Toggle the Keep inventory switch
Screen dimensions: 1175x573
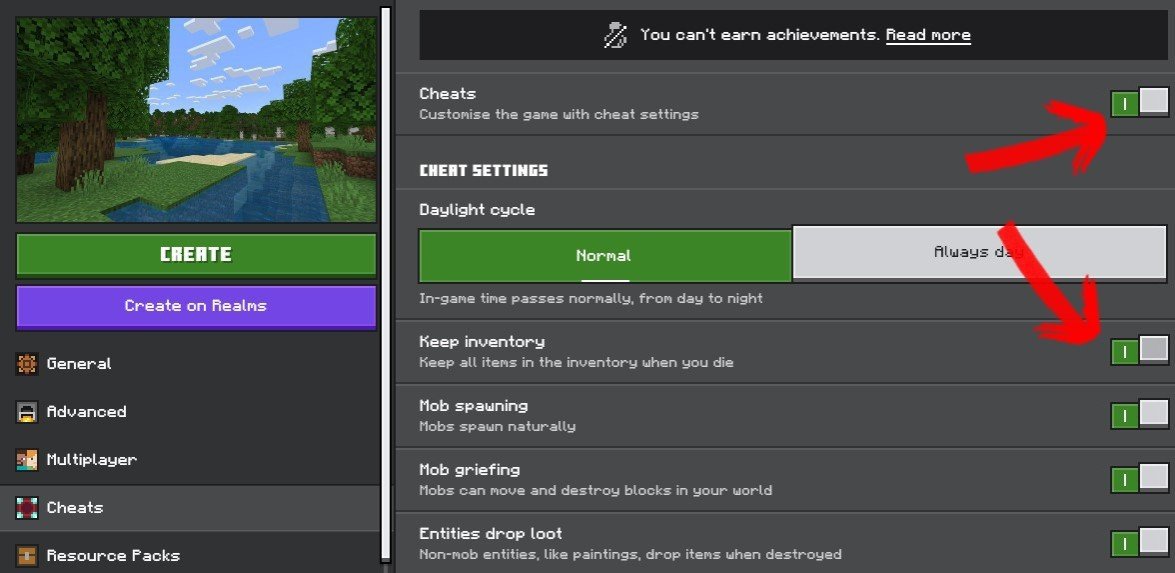1140,350
